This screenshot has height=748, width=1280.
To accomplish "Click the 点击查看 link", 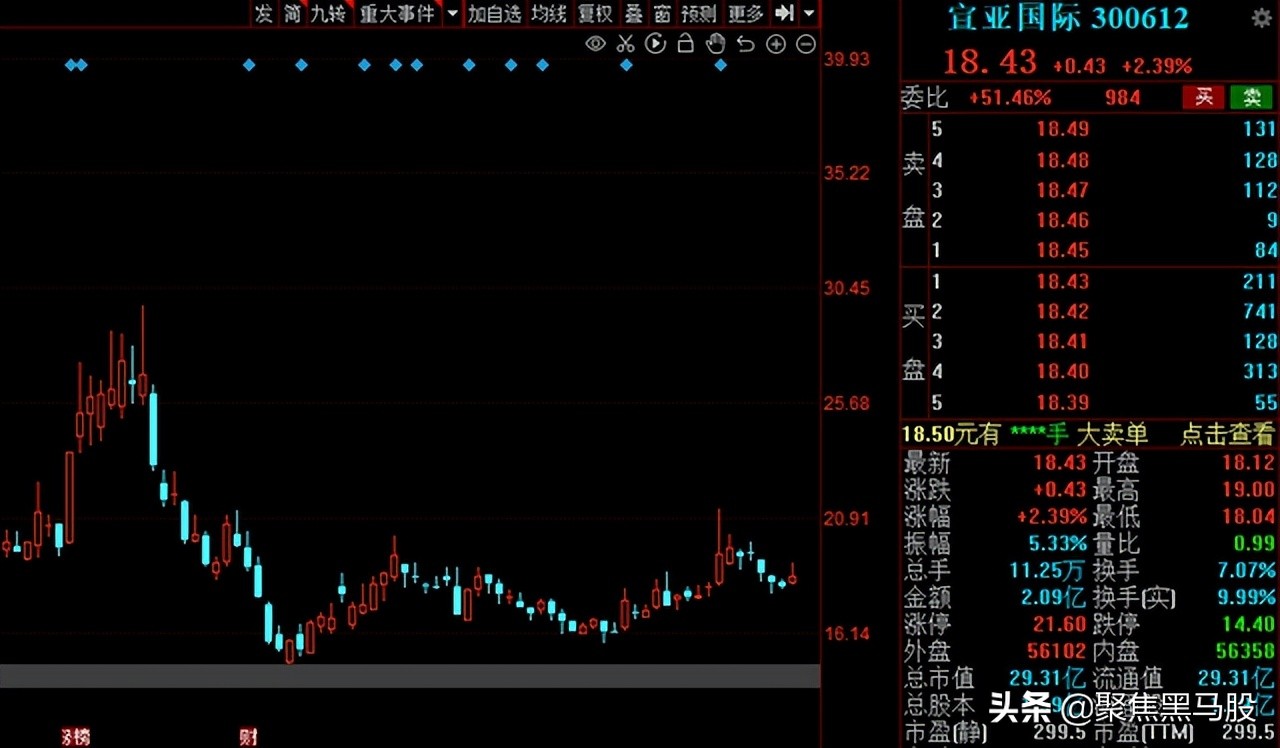I will 1227,434.
